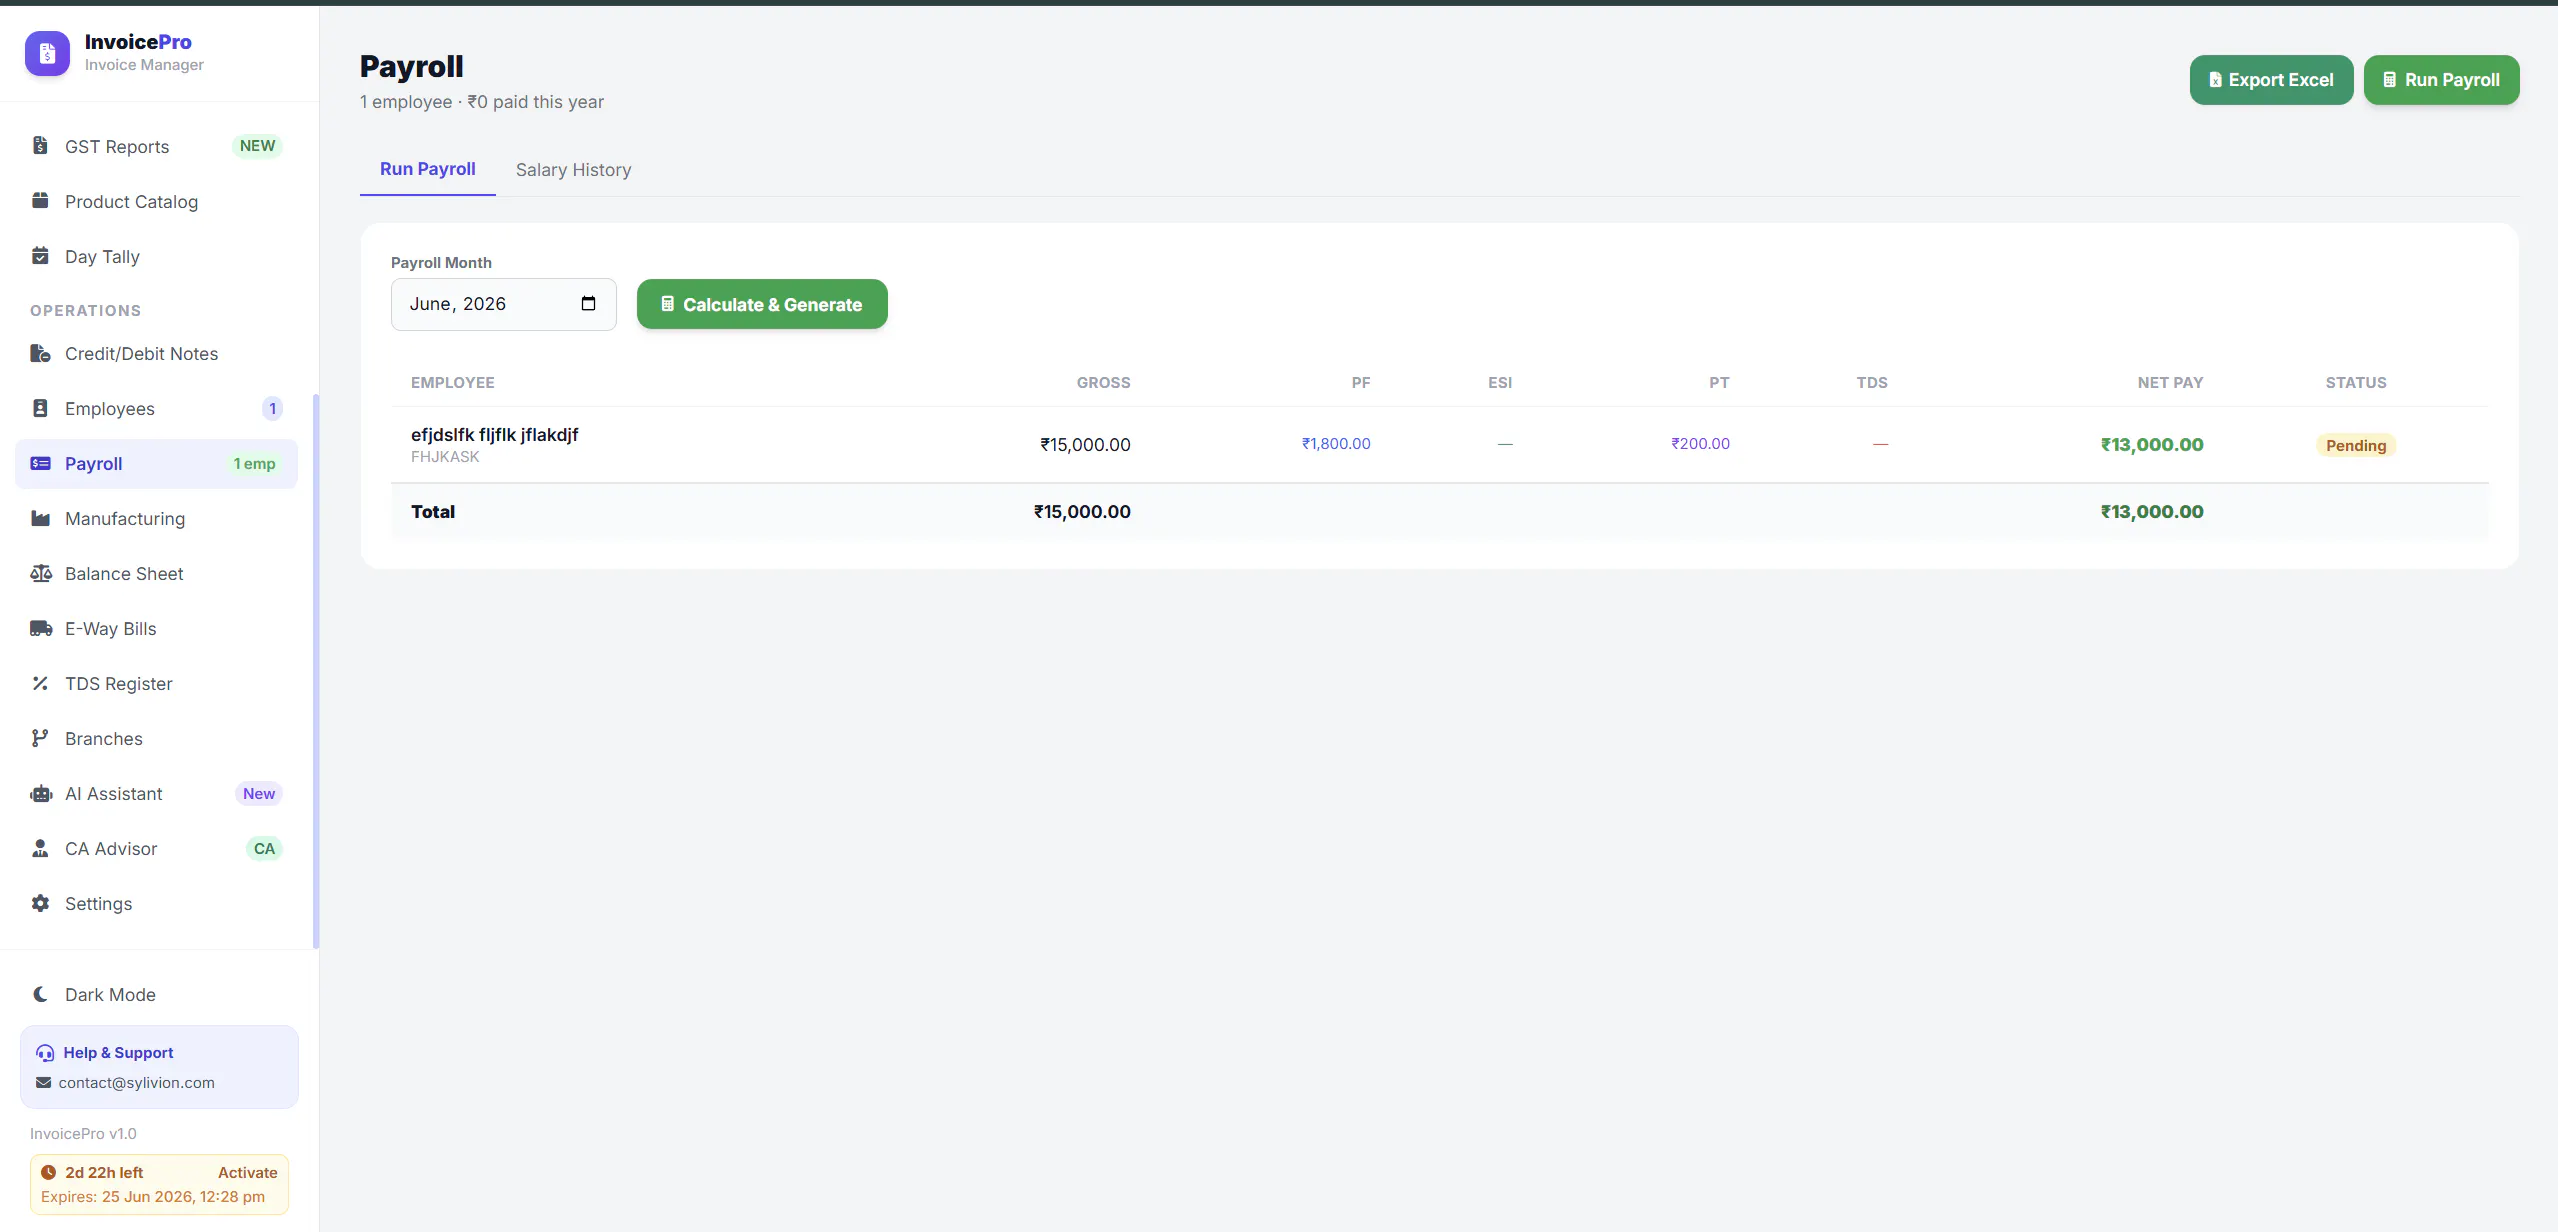The width and height of the screenshot is (2558, 1232).
Task: Click the Total row gross ₹15,000.00
Action: click(1082, 511)
